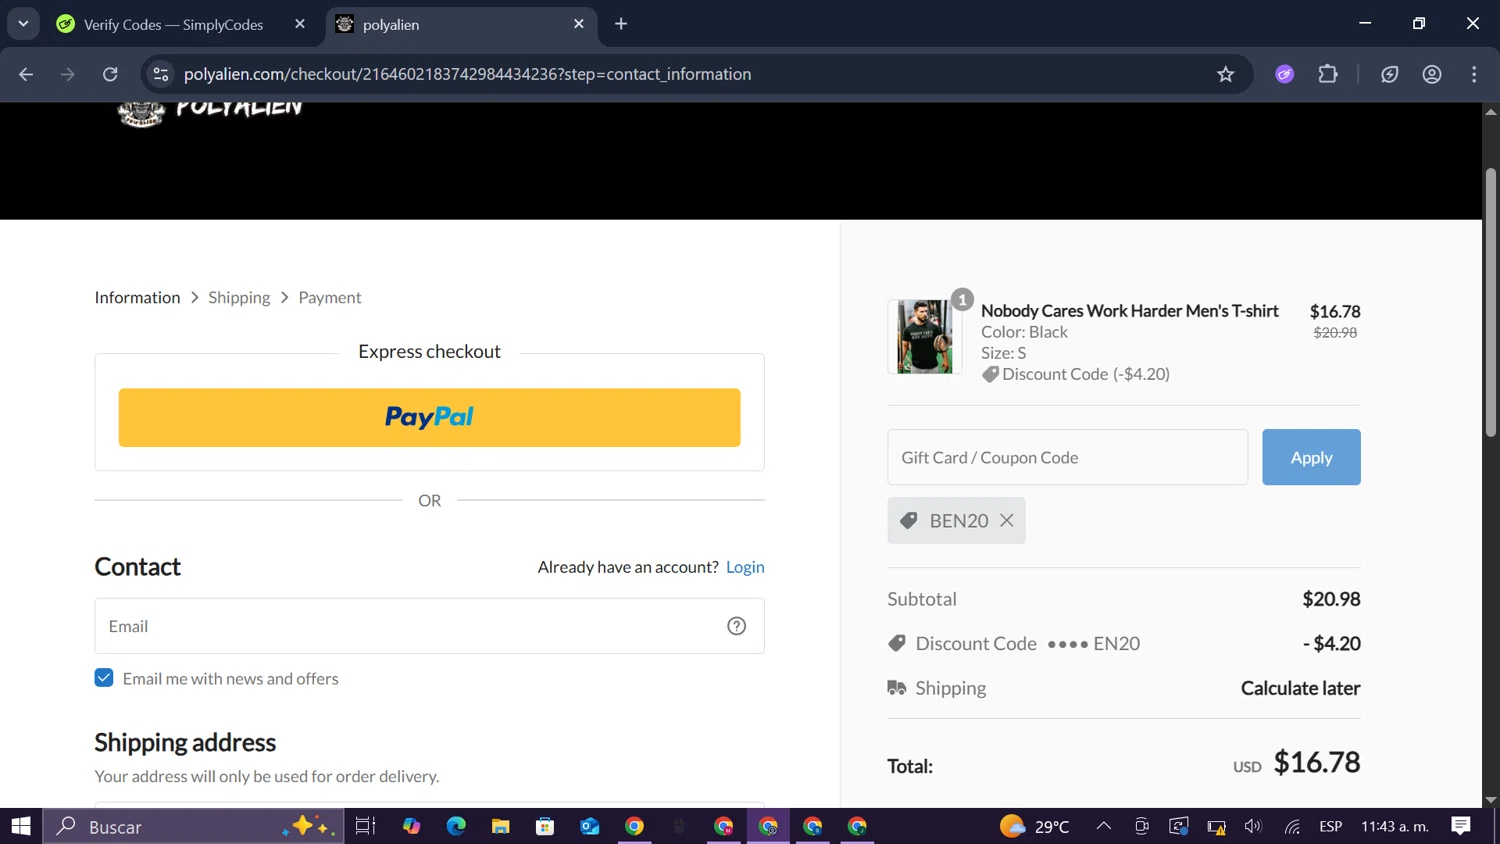
Task: Show hidden system tray icons
Action: tap(1104, 826)
